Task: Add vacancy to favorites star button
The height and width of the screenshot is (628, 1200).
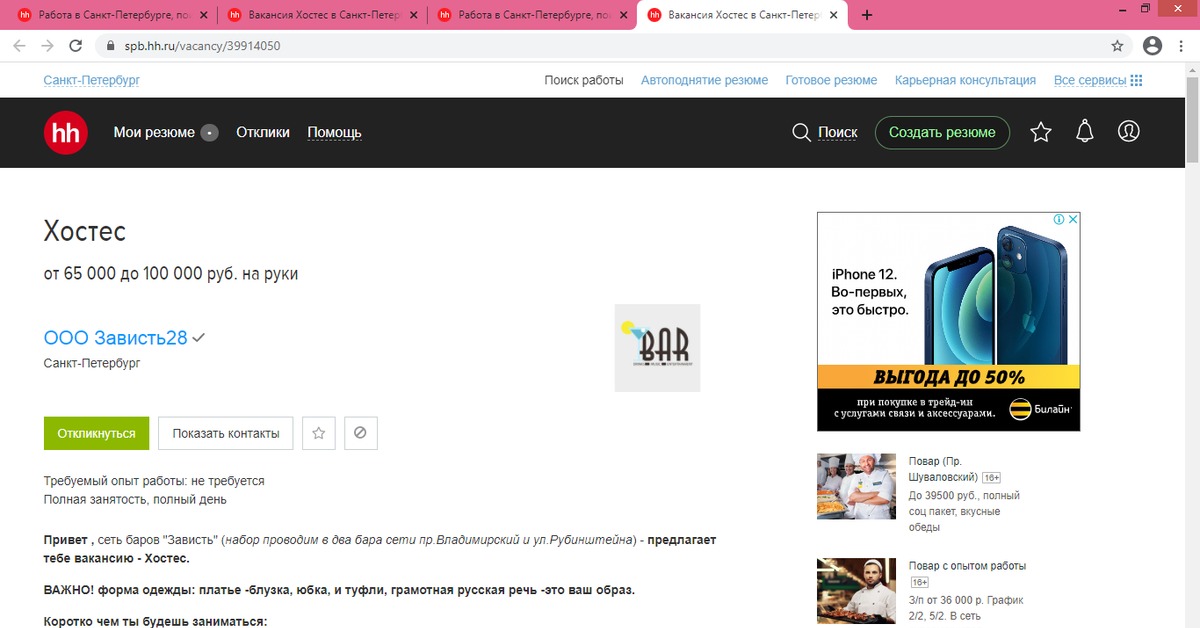Action: coord(319,433)
